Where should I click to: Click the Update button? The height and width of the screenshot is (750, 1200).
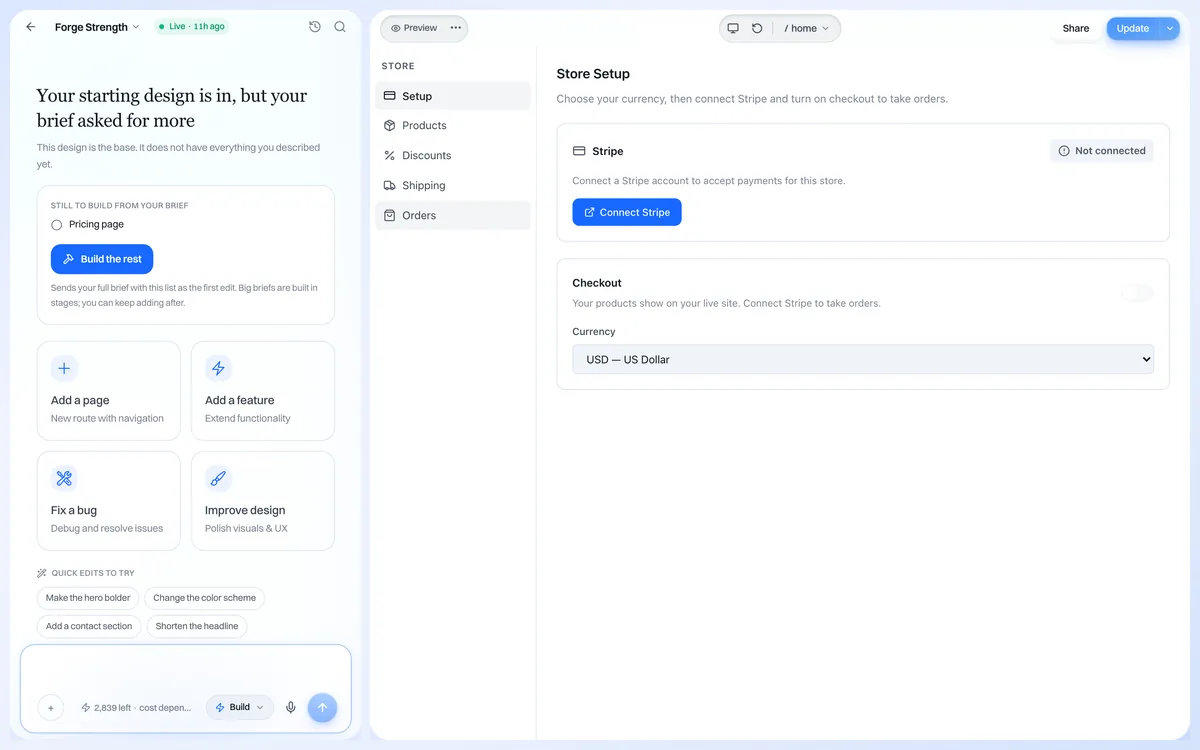point(1133,28)
